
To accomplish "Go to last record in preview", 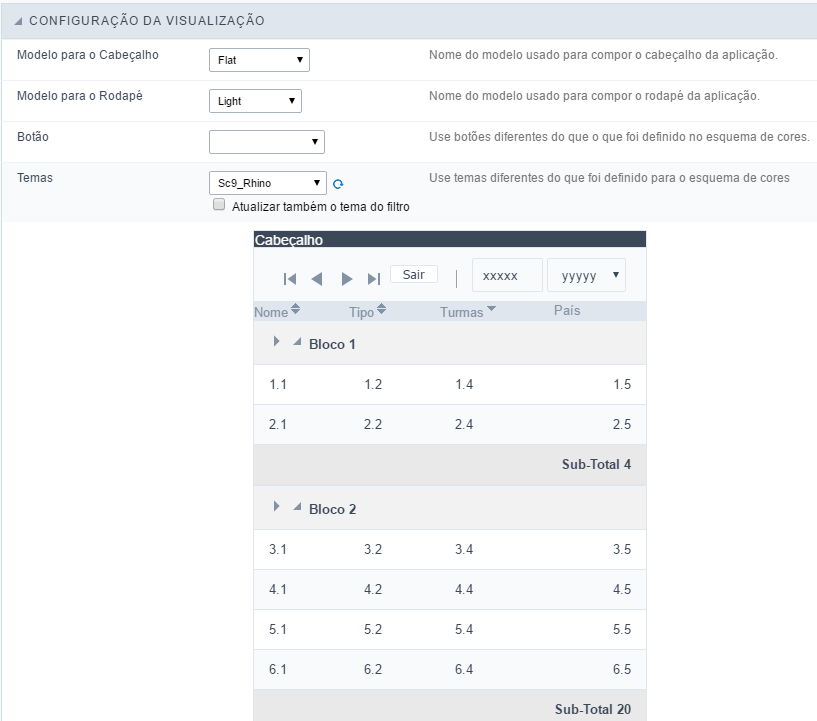I will [x=374, y=279].
